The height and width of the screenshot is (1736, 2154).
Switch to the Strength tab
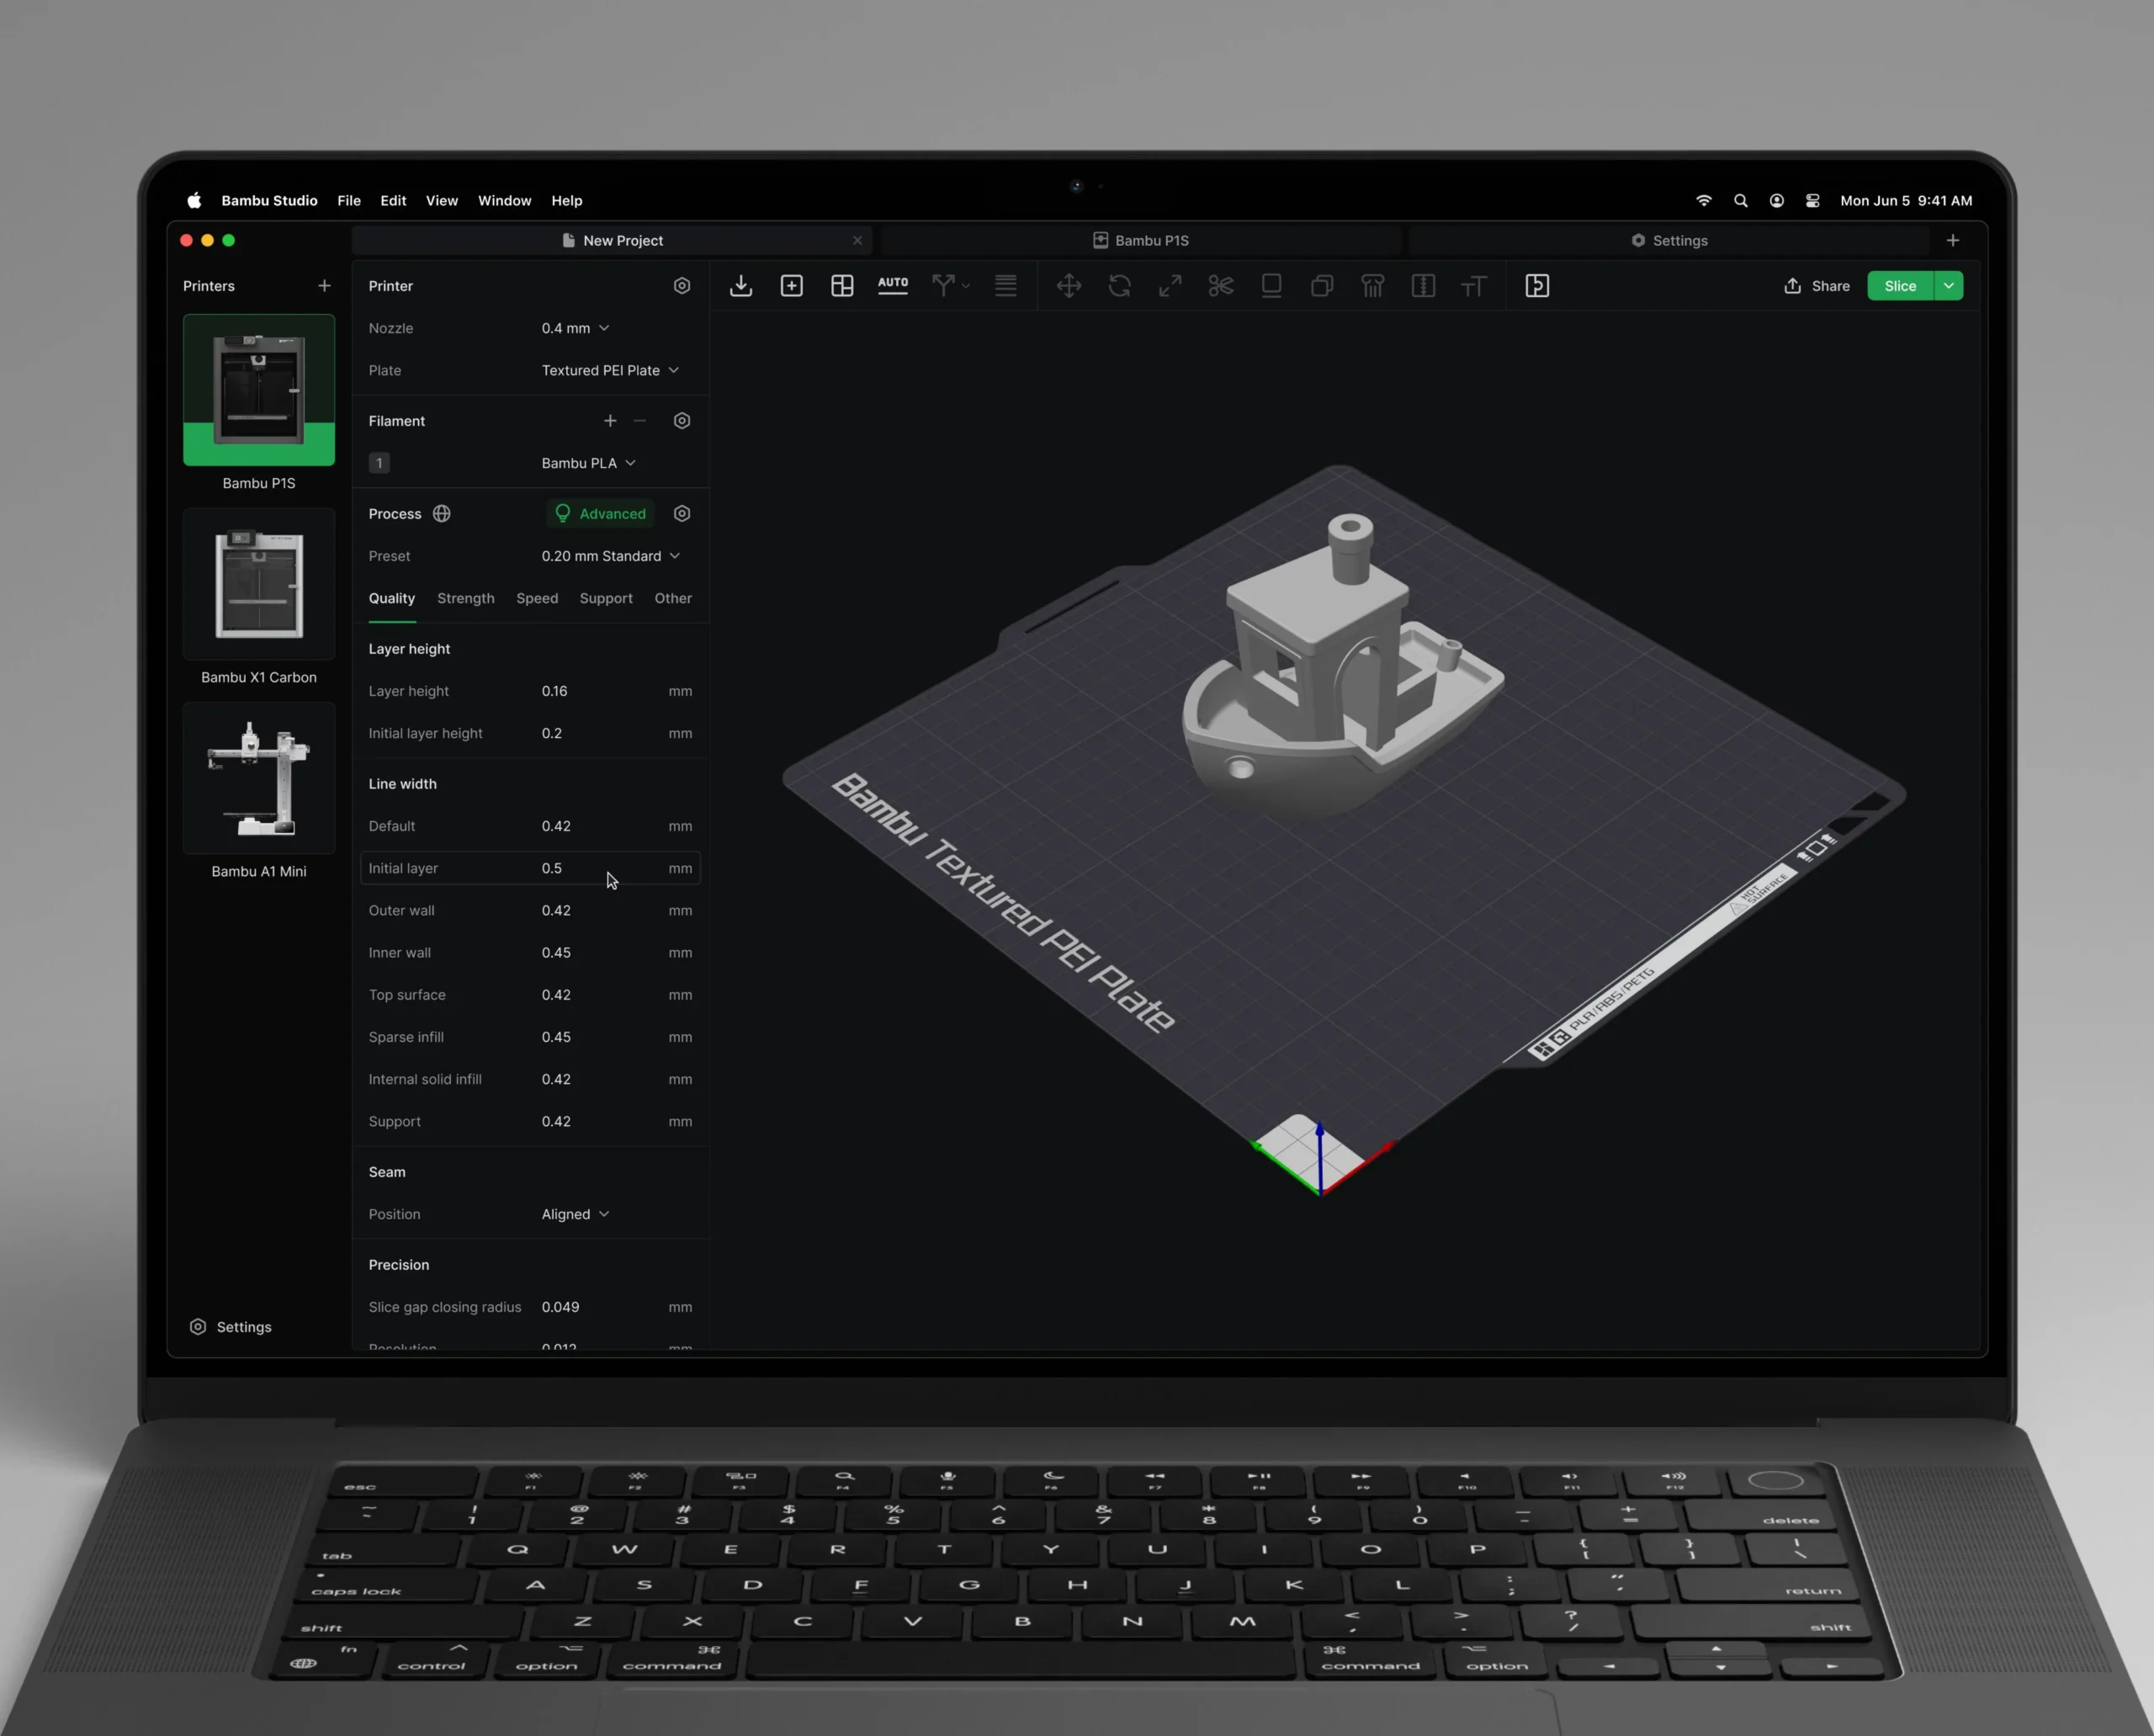pos(466,598)
